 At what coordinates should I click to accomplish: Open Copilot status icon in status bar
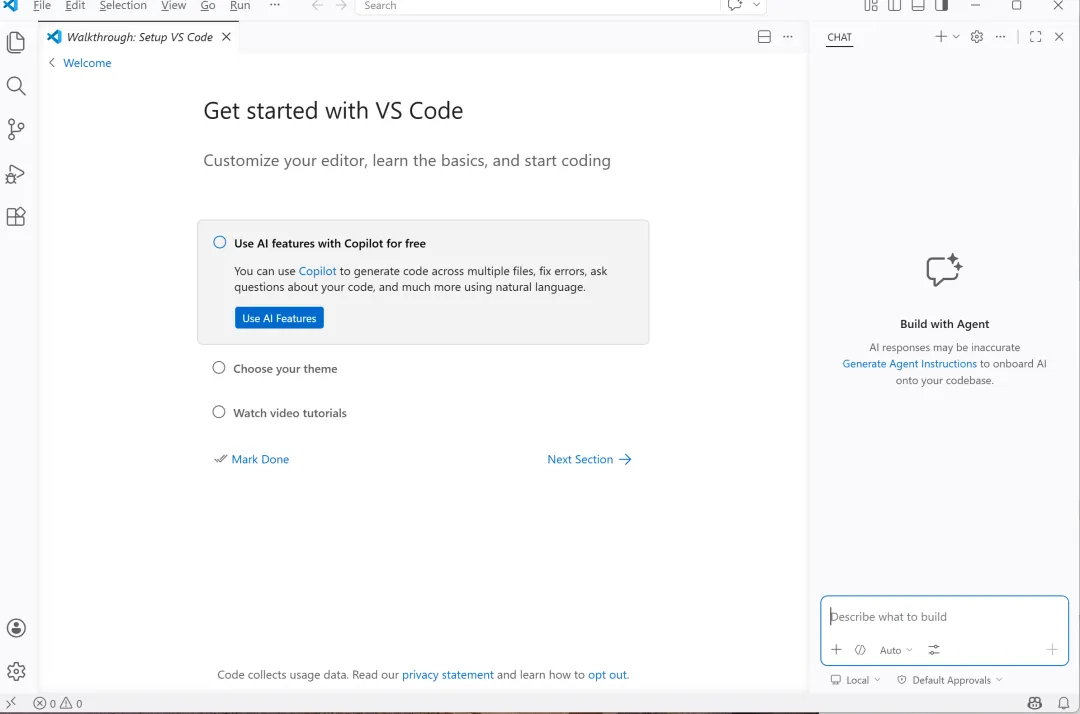coord(1035,703)
